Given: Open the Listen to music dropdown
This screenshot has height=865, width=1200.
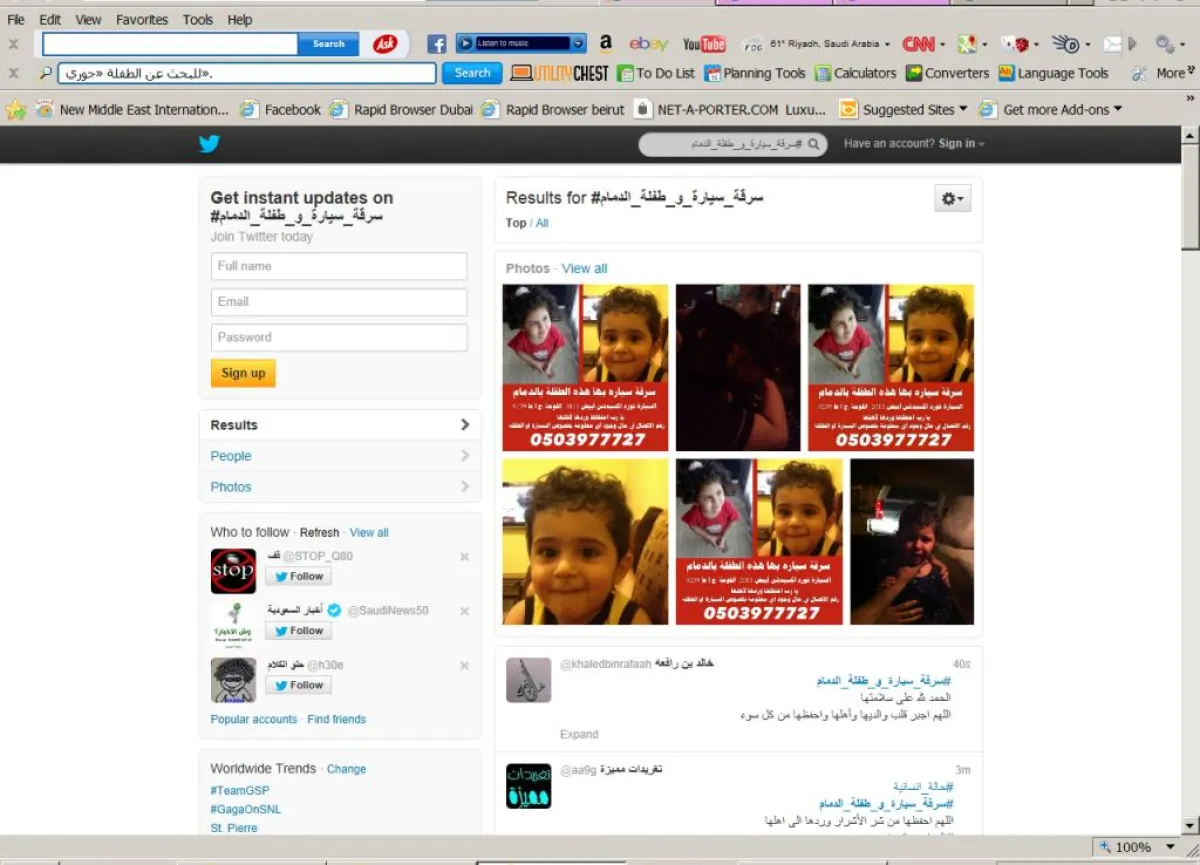Looking at the screenshot, I should pyautogui.click(x=578, y=44).
